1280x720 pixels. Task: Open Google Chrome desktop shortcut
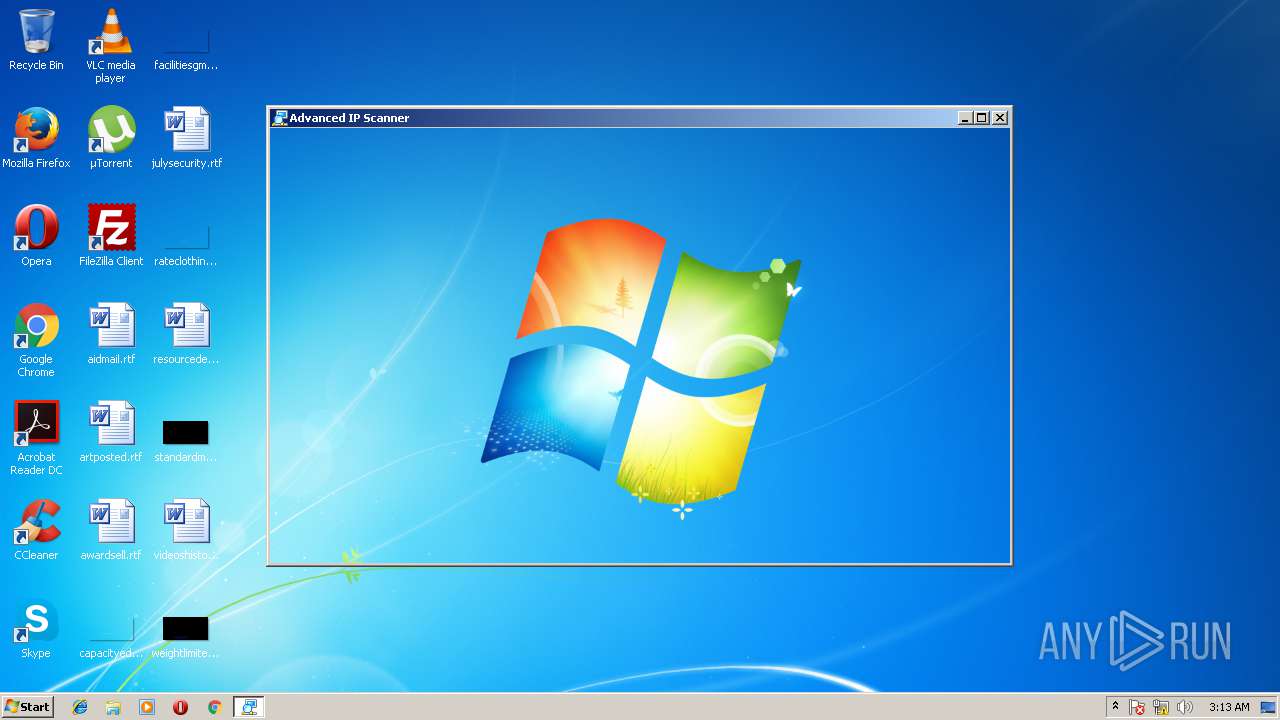click(36, 340)
